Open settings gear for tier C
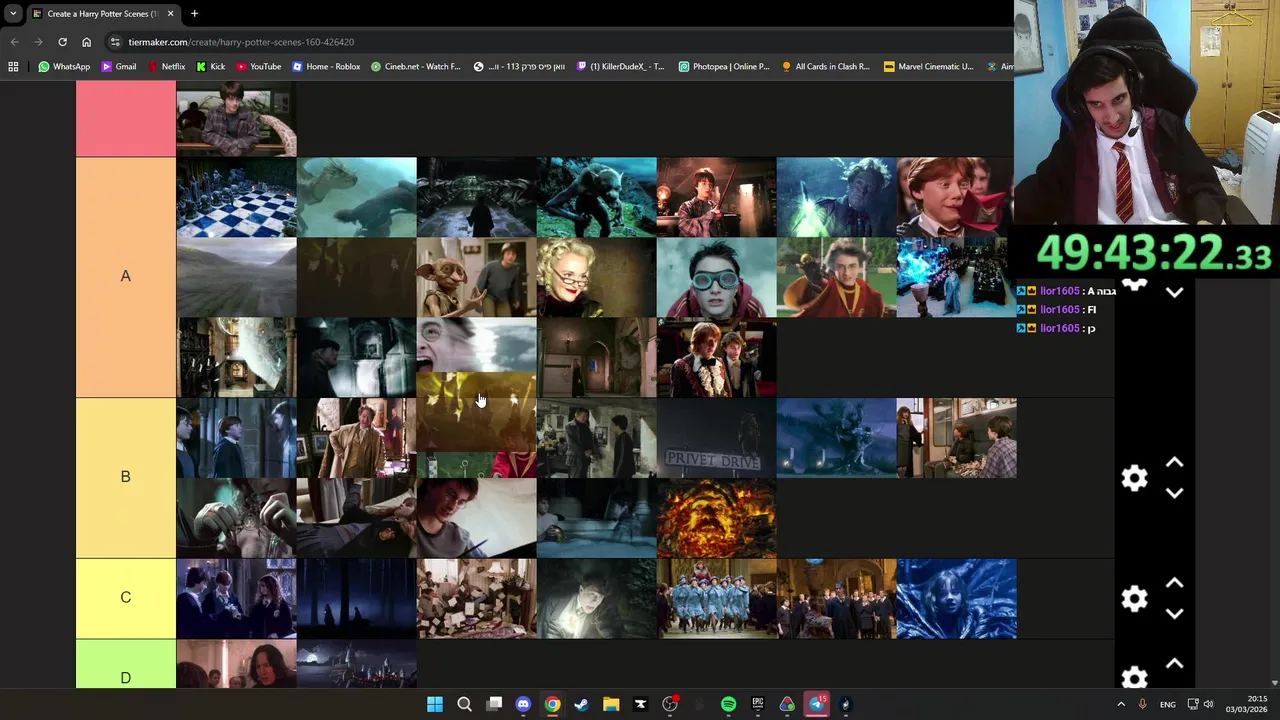Image resolution: width=1280 pixels, height=720 pixels. point(1134,598)
